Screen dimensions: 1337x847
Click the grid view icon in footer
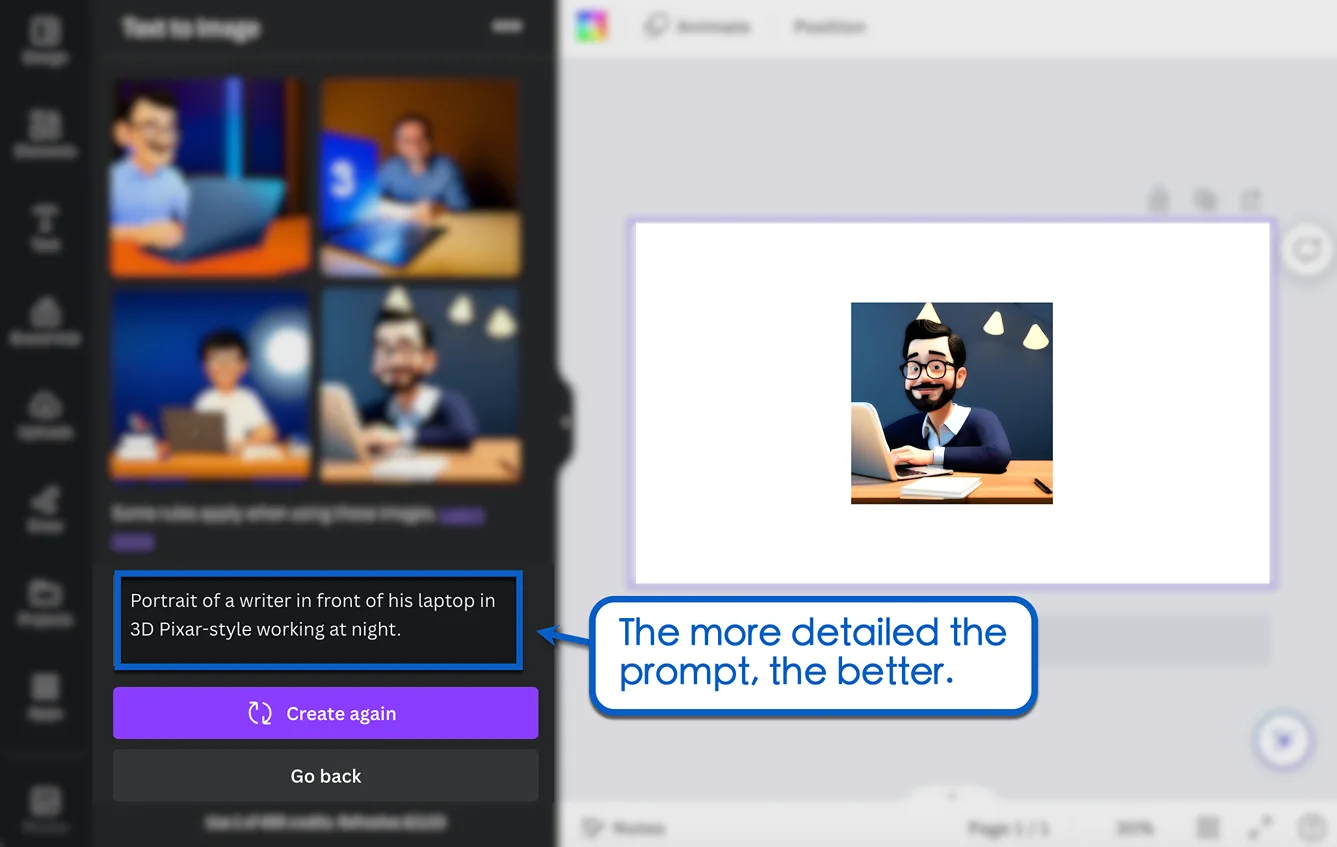point(1208,828)
